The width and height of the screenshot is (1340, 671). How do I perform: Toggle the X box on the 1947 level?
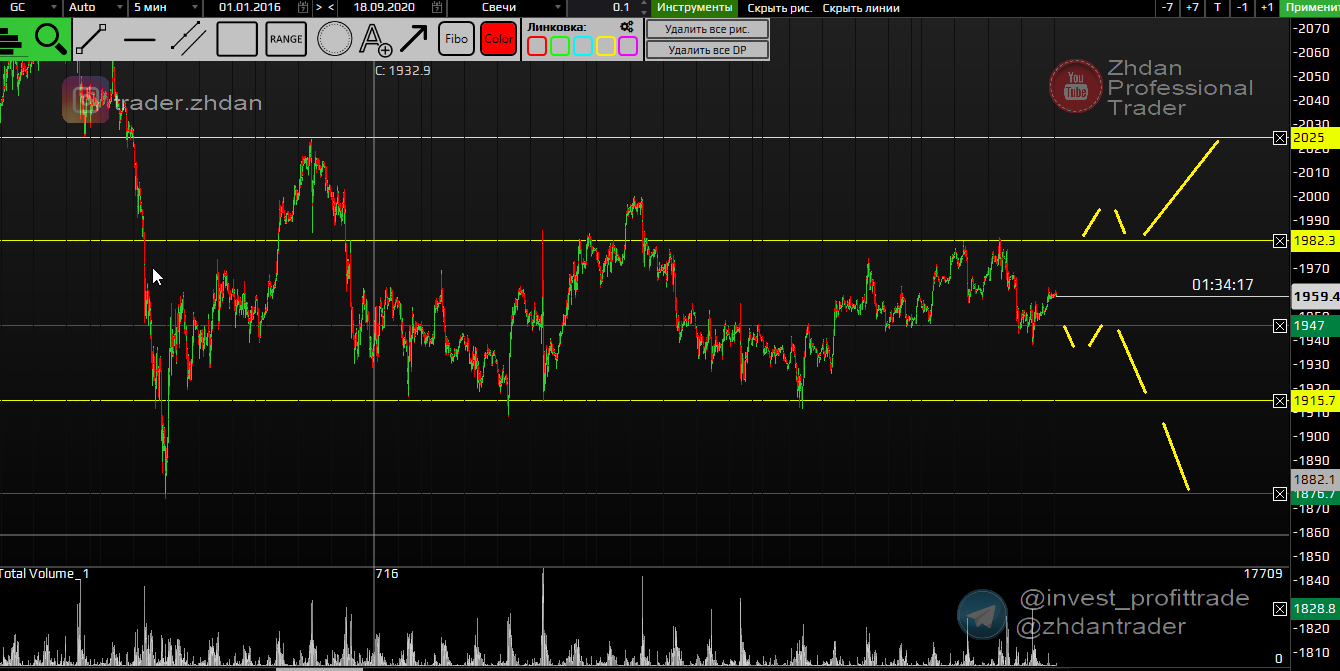click(1280, 326)
